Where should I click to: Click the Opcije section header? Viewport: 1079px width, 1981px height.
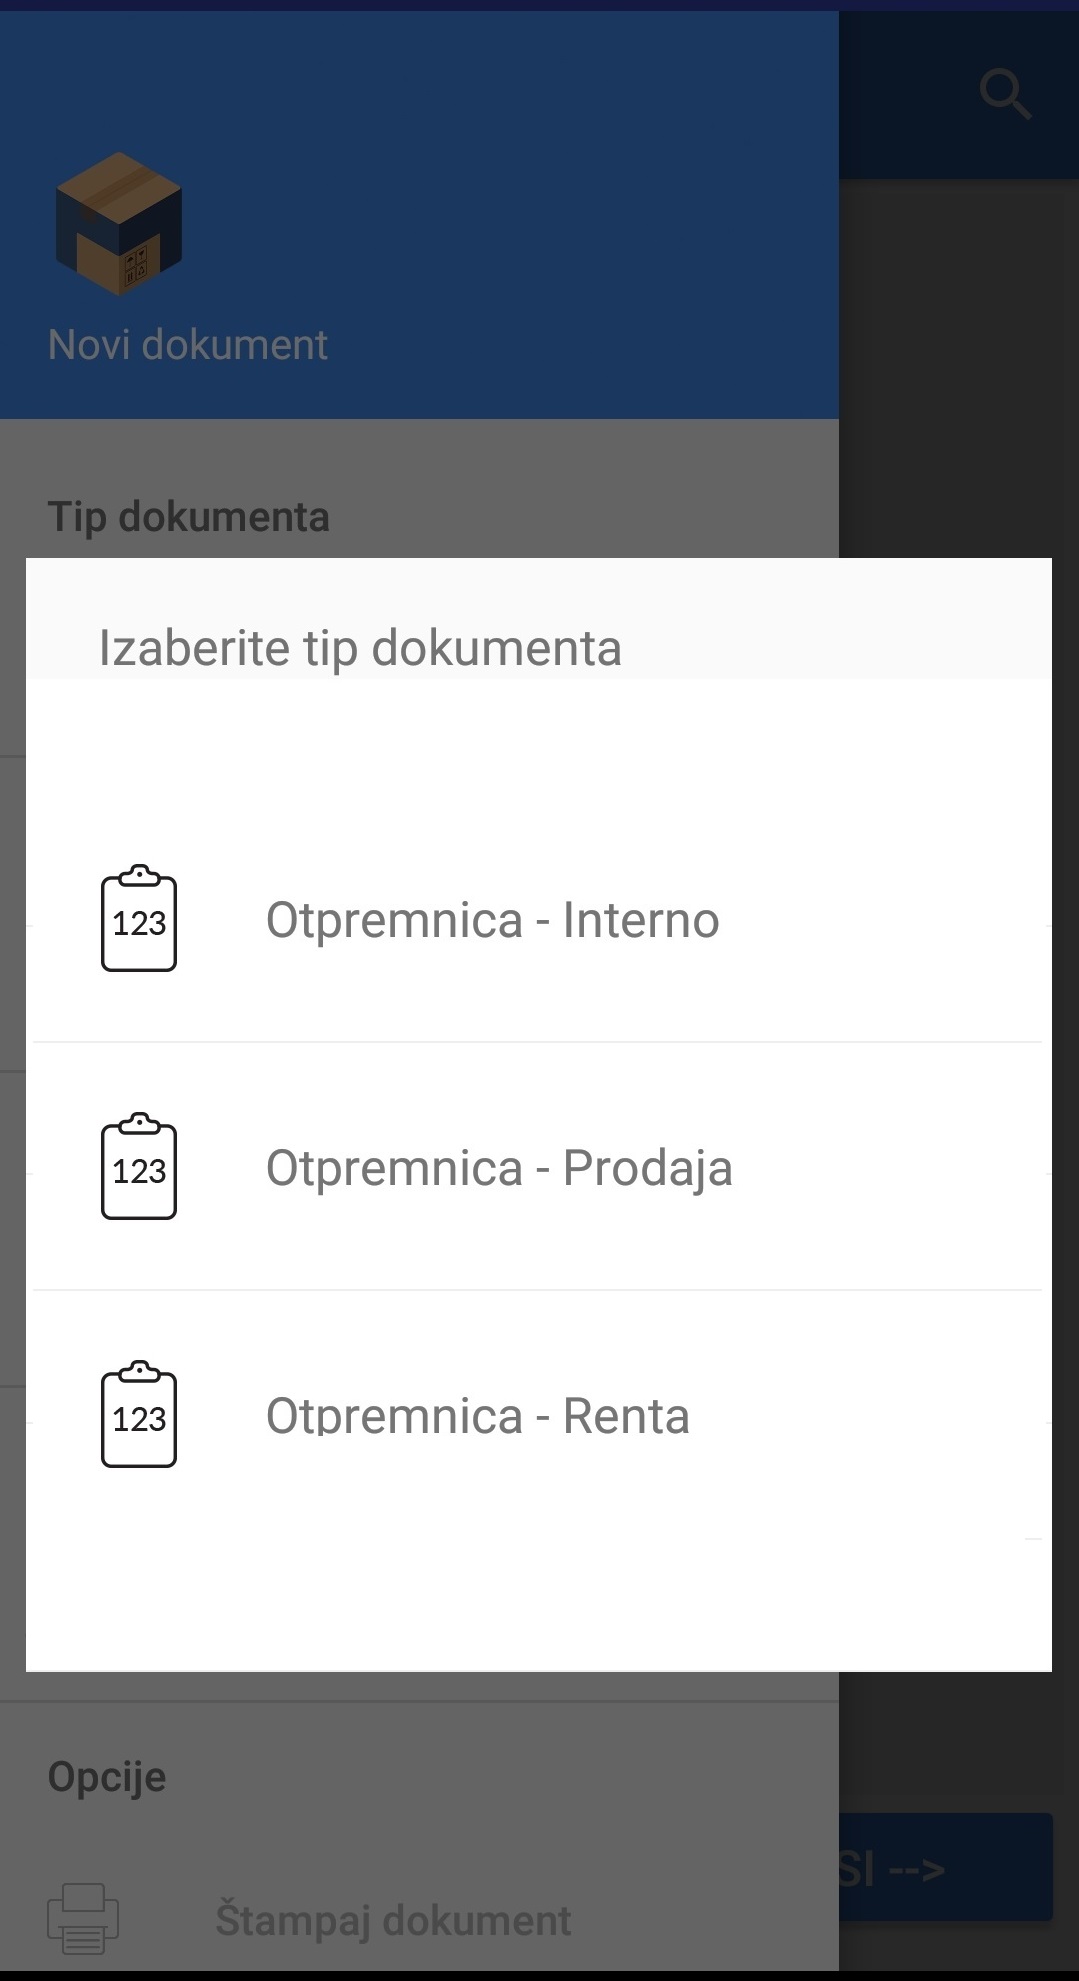coord(107,1777)
